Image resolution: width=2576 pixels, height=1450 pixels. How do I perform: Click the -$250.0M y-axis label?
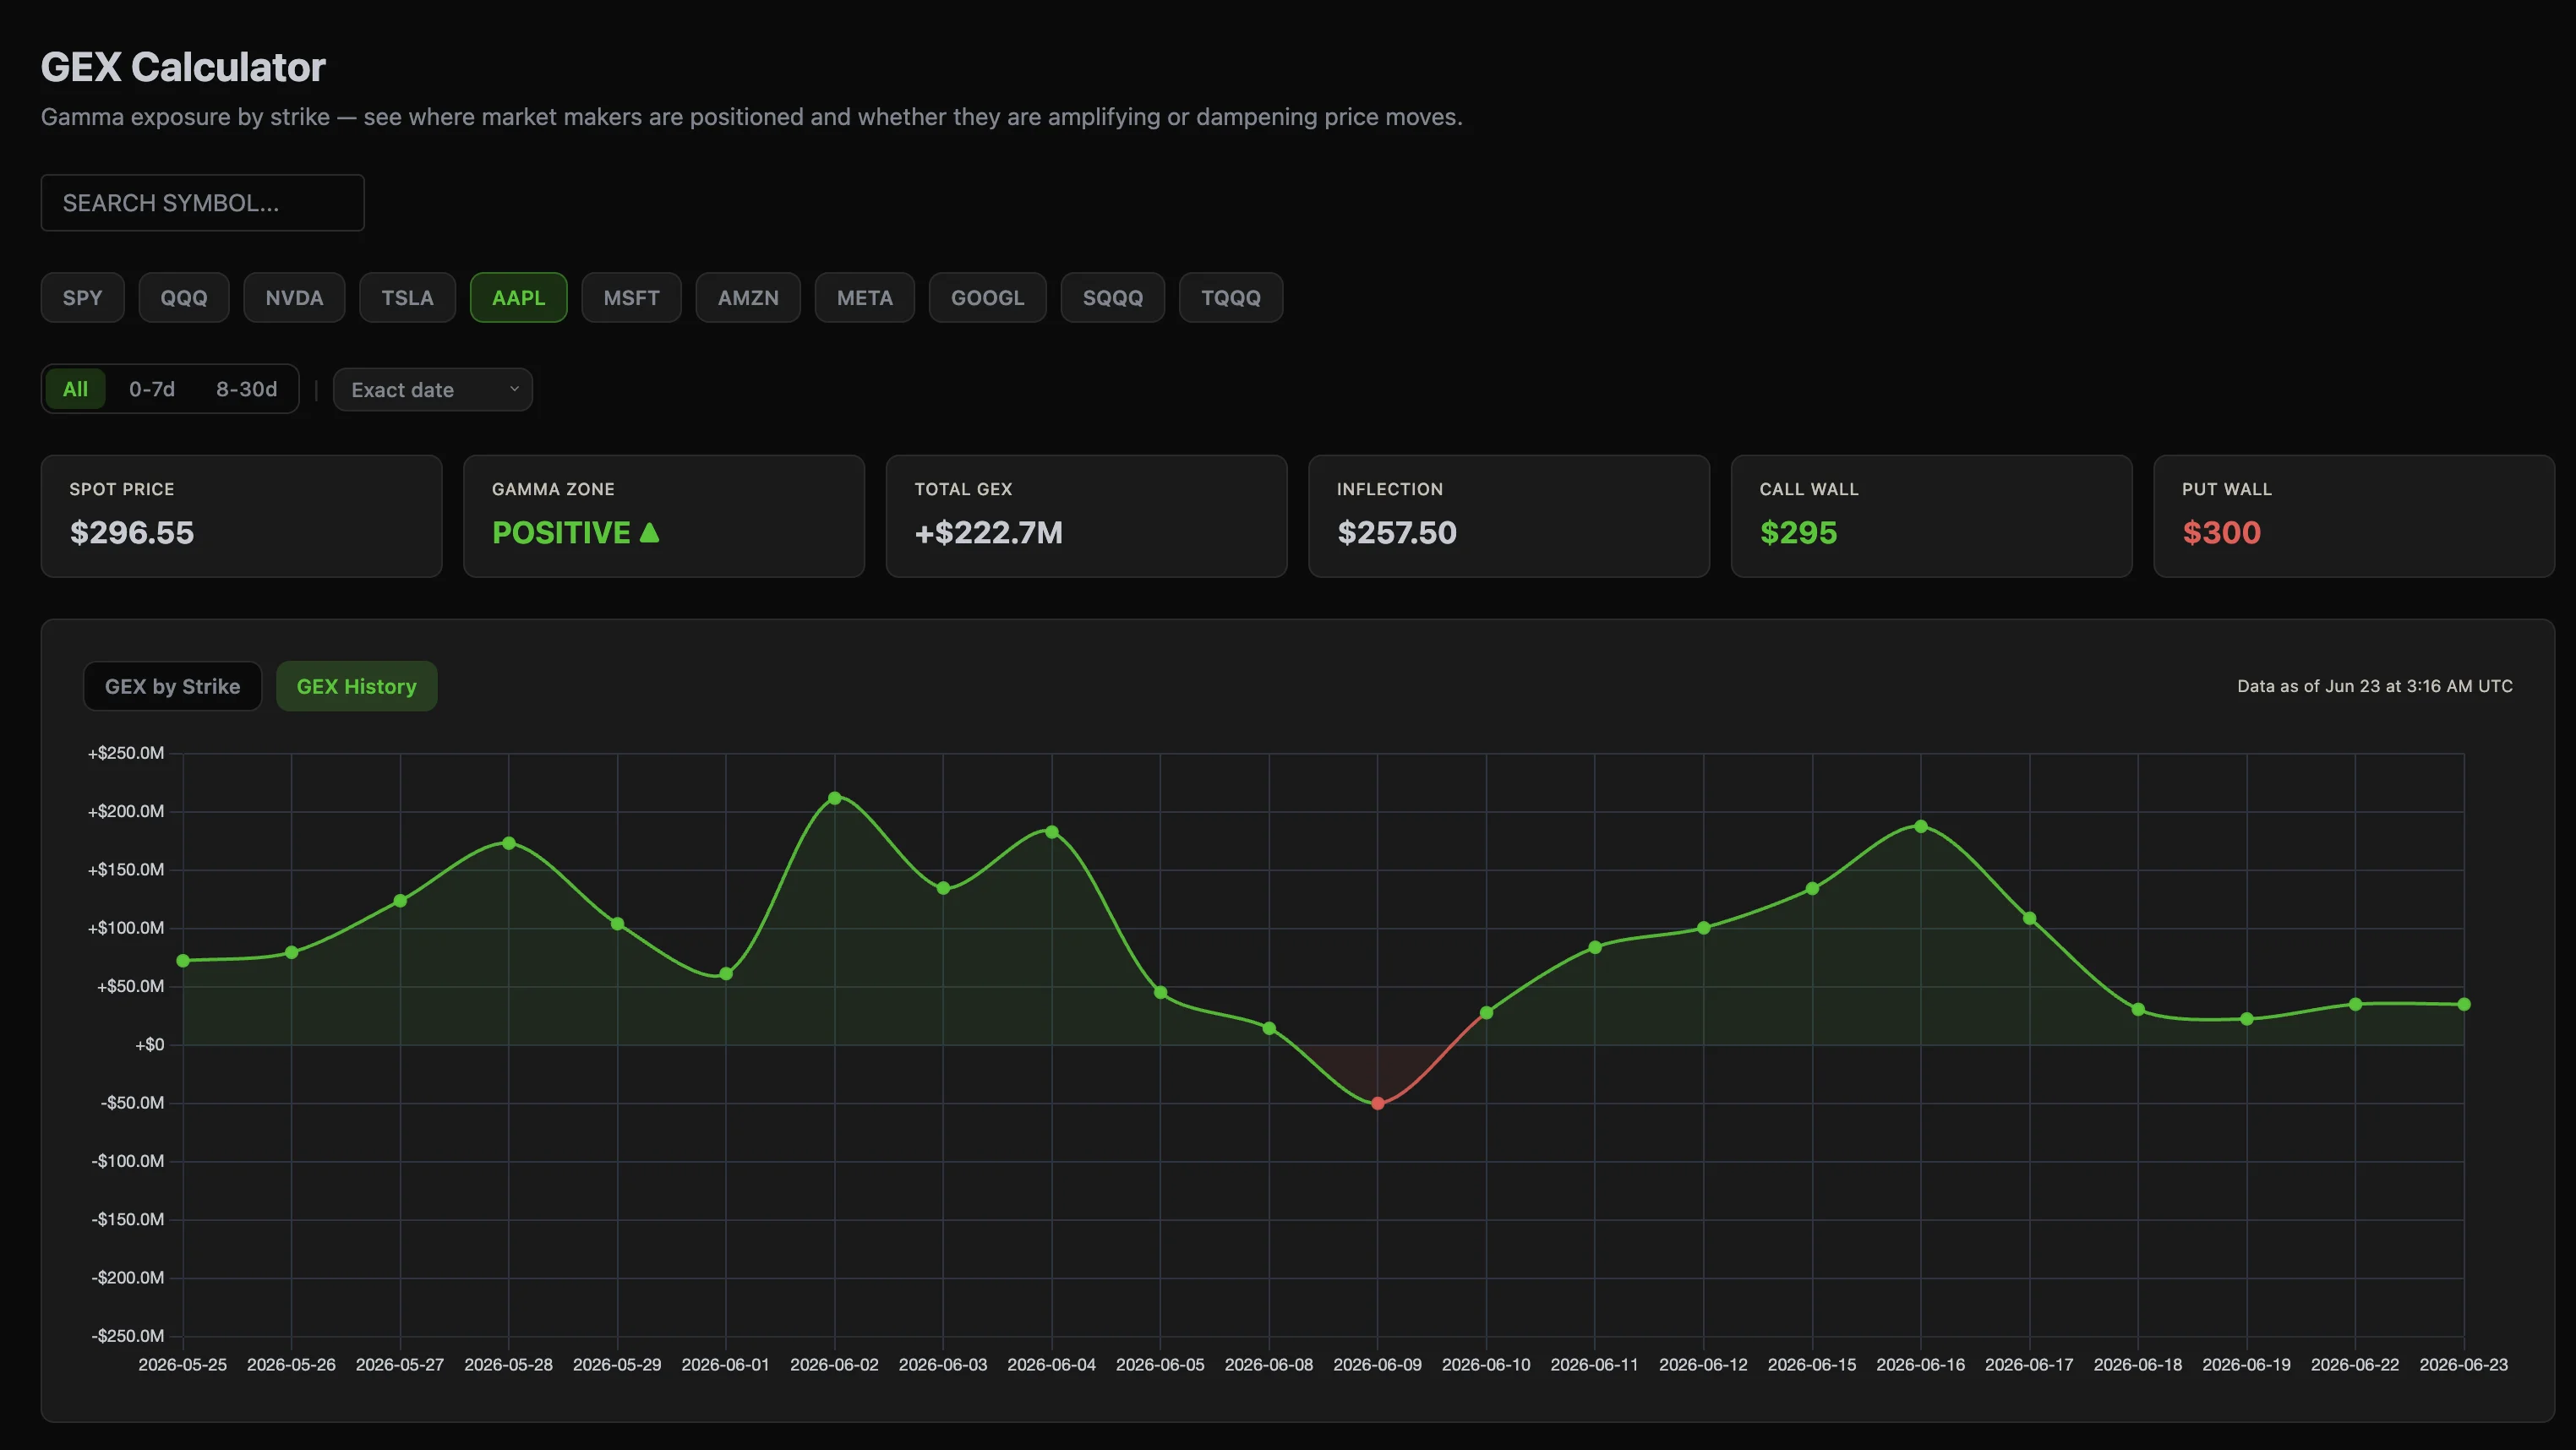pos(128,1336)
